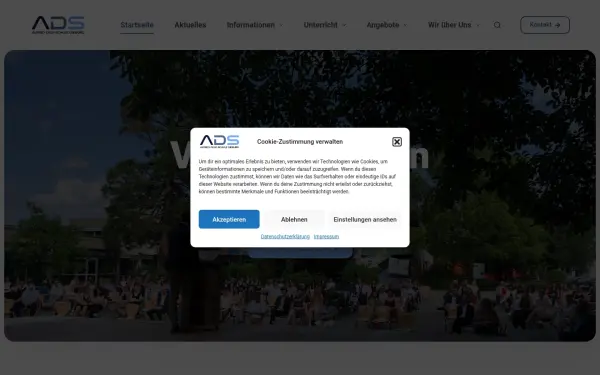Click the ADS logo inside the cookie dialog
This screenshot has width=600, height=375.
coord(219,141)
